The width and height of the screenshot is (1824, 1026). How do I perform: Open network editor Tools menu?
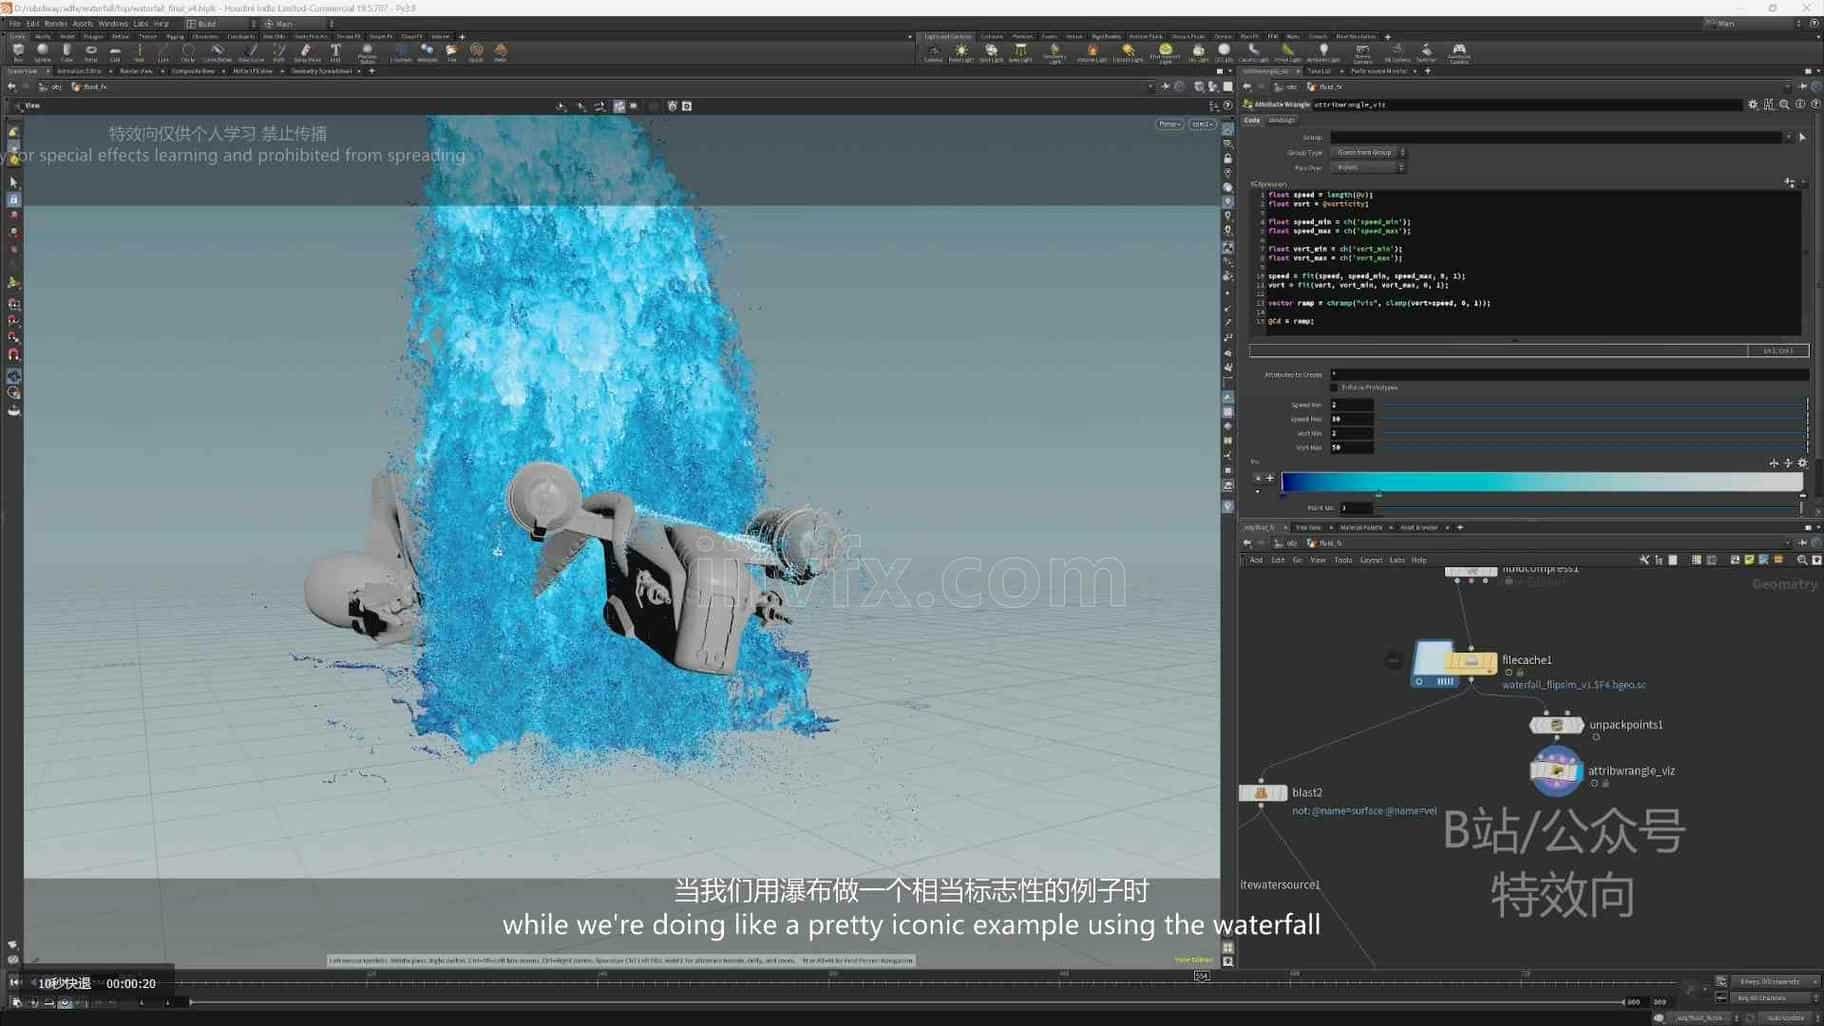[1343, 560]
